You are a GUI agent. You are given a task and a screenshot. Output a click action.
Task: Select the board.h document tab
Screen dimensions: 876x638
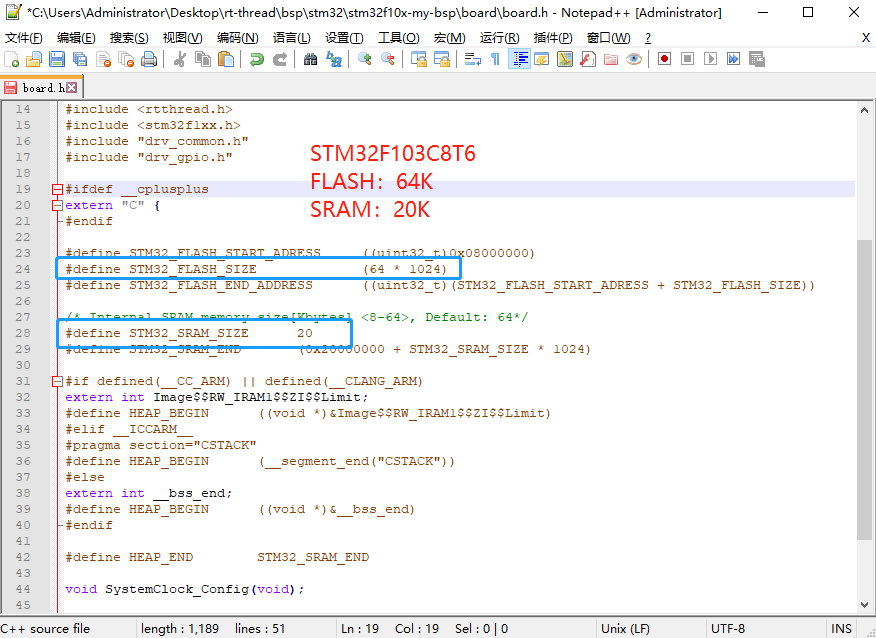(42, 88)
